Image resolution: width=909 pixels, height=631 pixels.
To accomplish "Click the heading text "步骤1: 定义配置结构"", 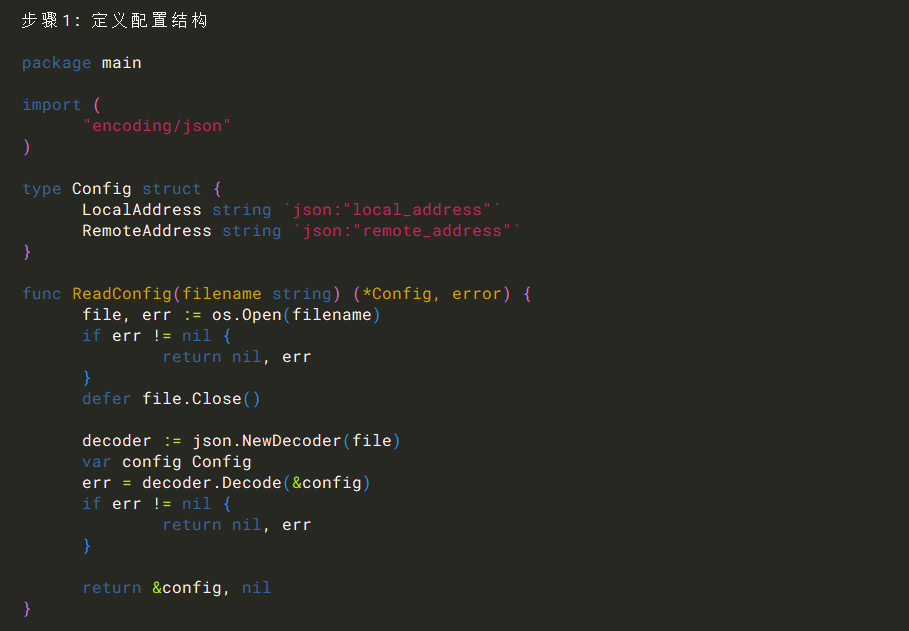I will click(114, 20).
